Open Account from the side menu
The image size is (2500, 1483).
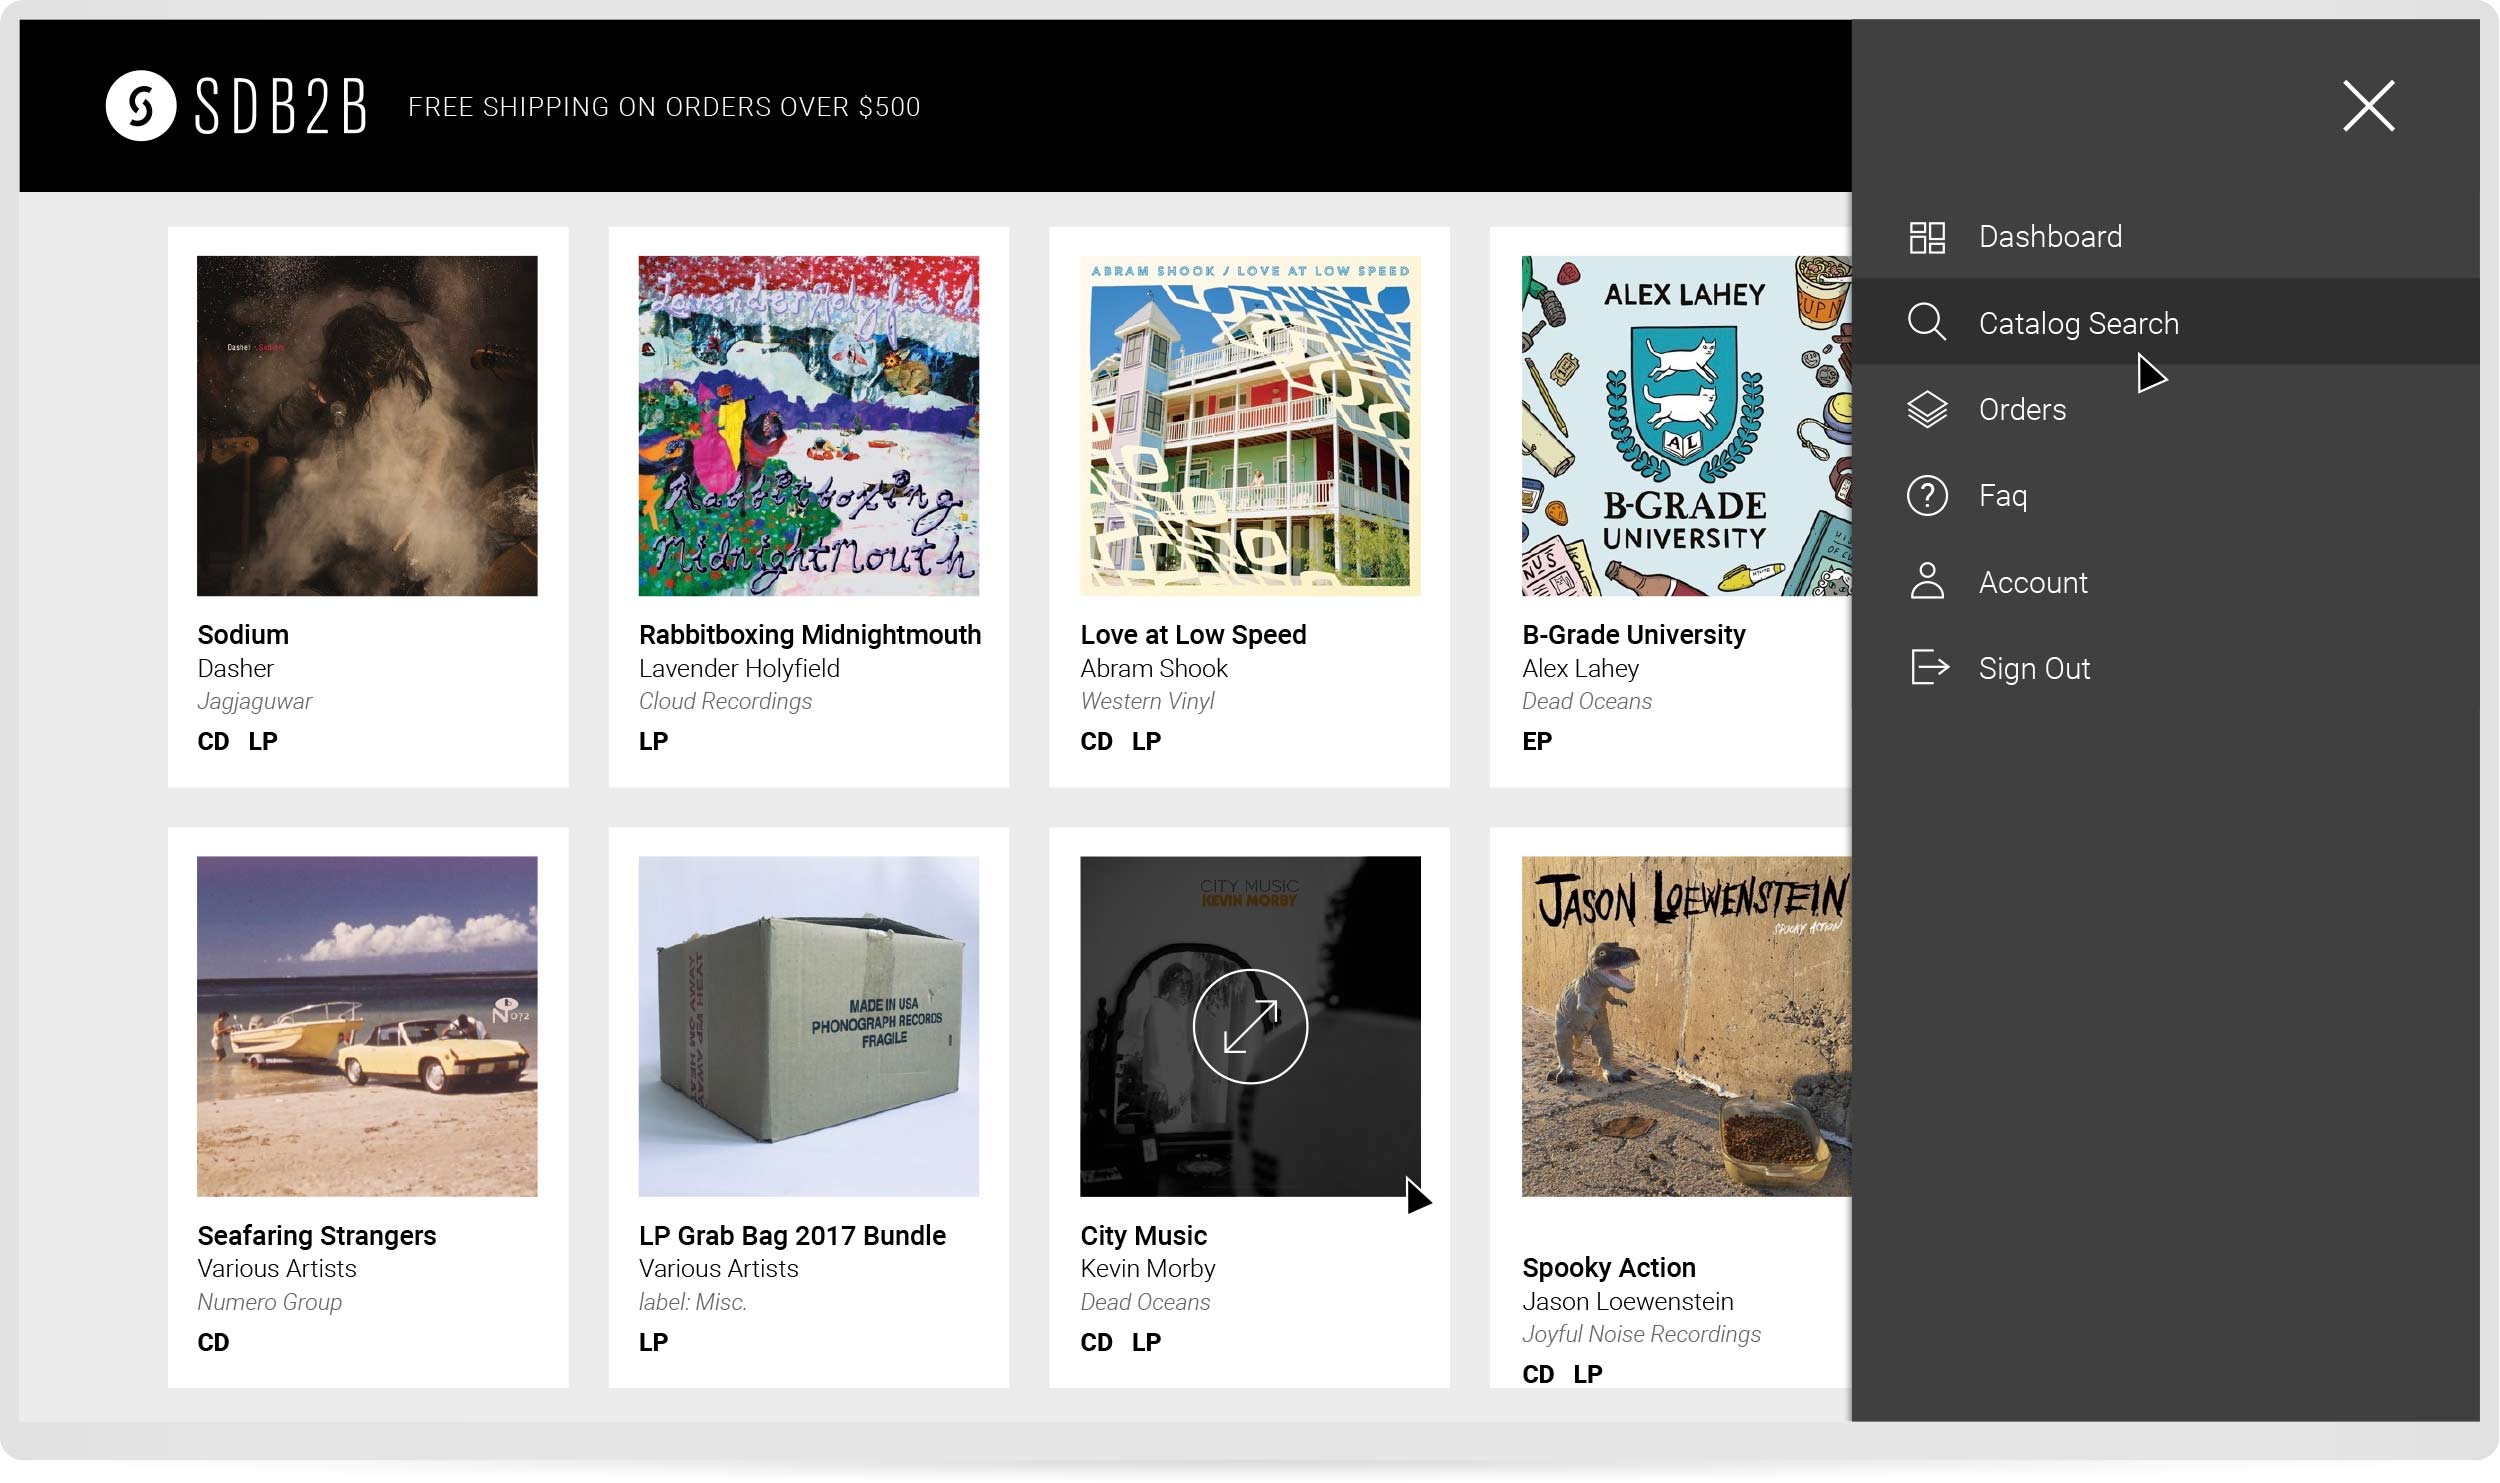pyautogui.click(x=2165, y=582)
